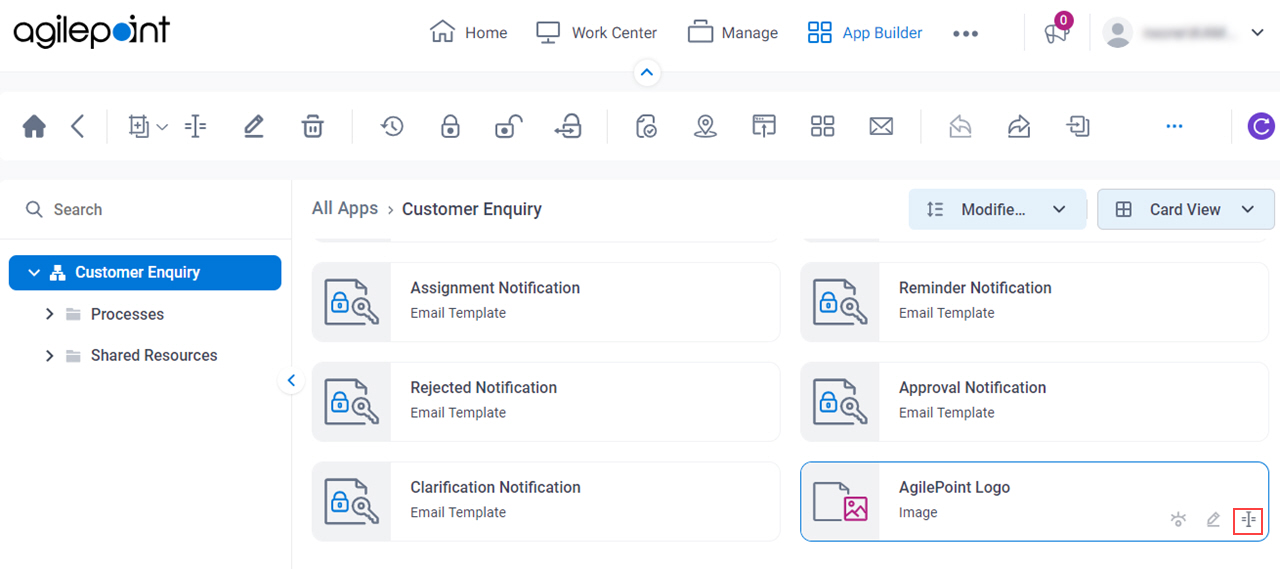Click the location pin toolbar icon
Viewport: 1280px width, 569px height.
click(706, 126)
